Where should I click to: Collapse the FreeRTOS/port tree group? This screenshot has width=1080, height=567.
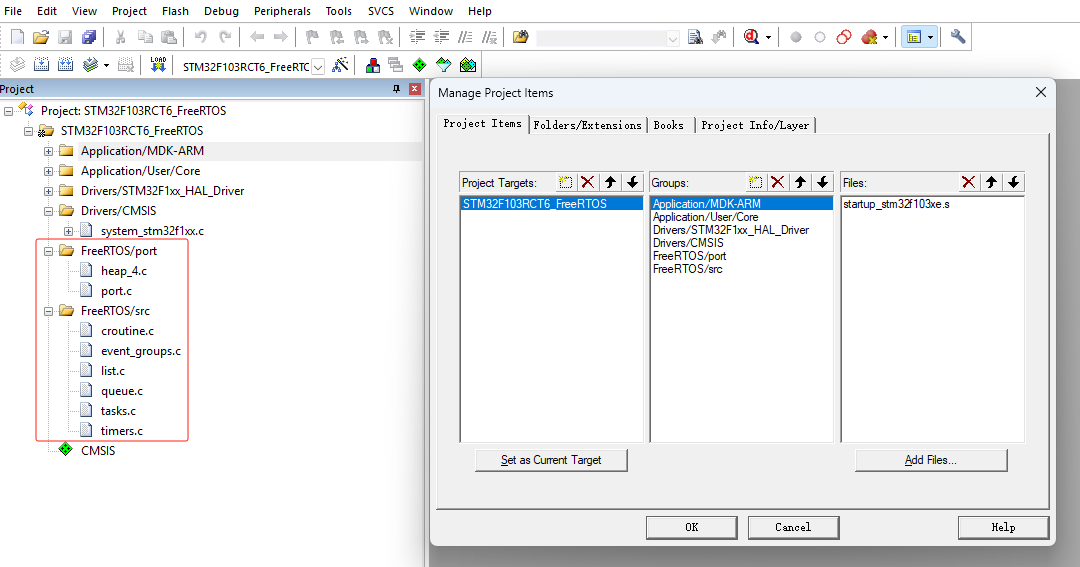point(48,251)
